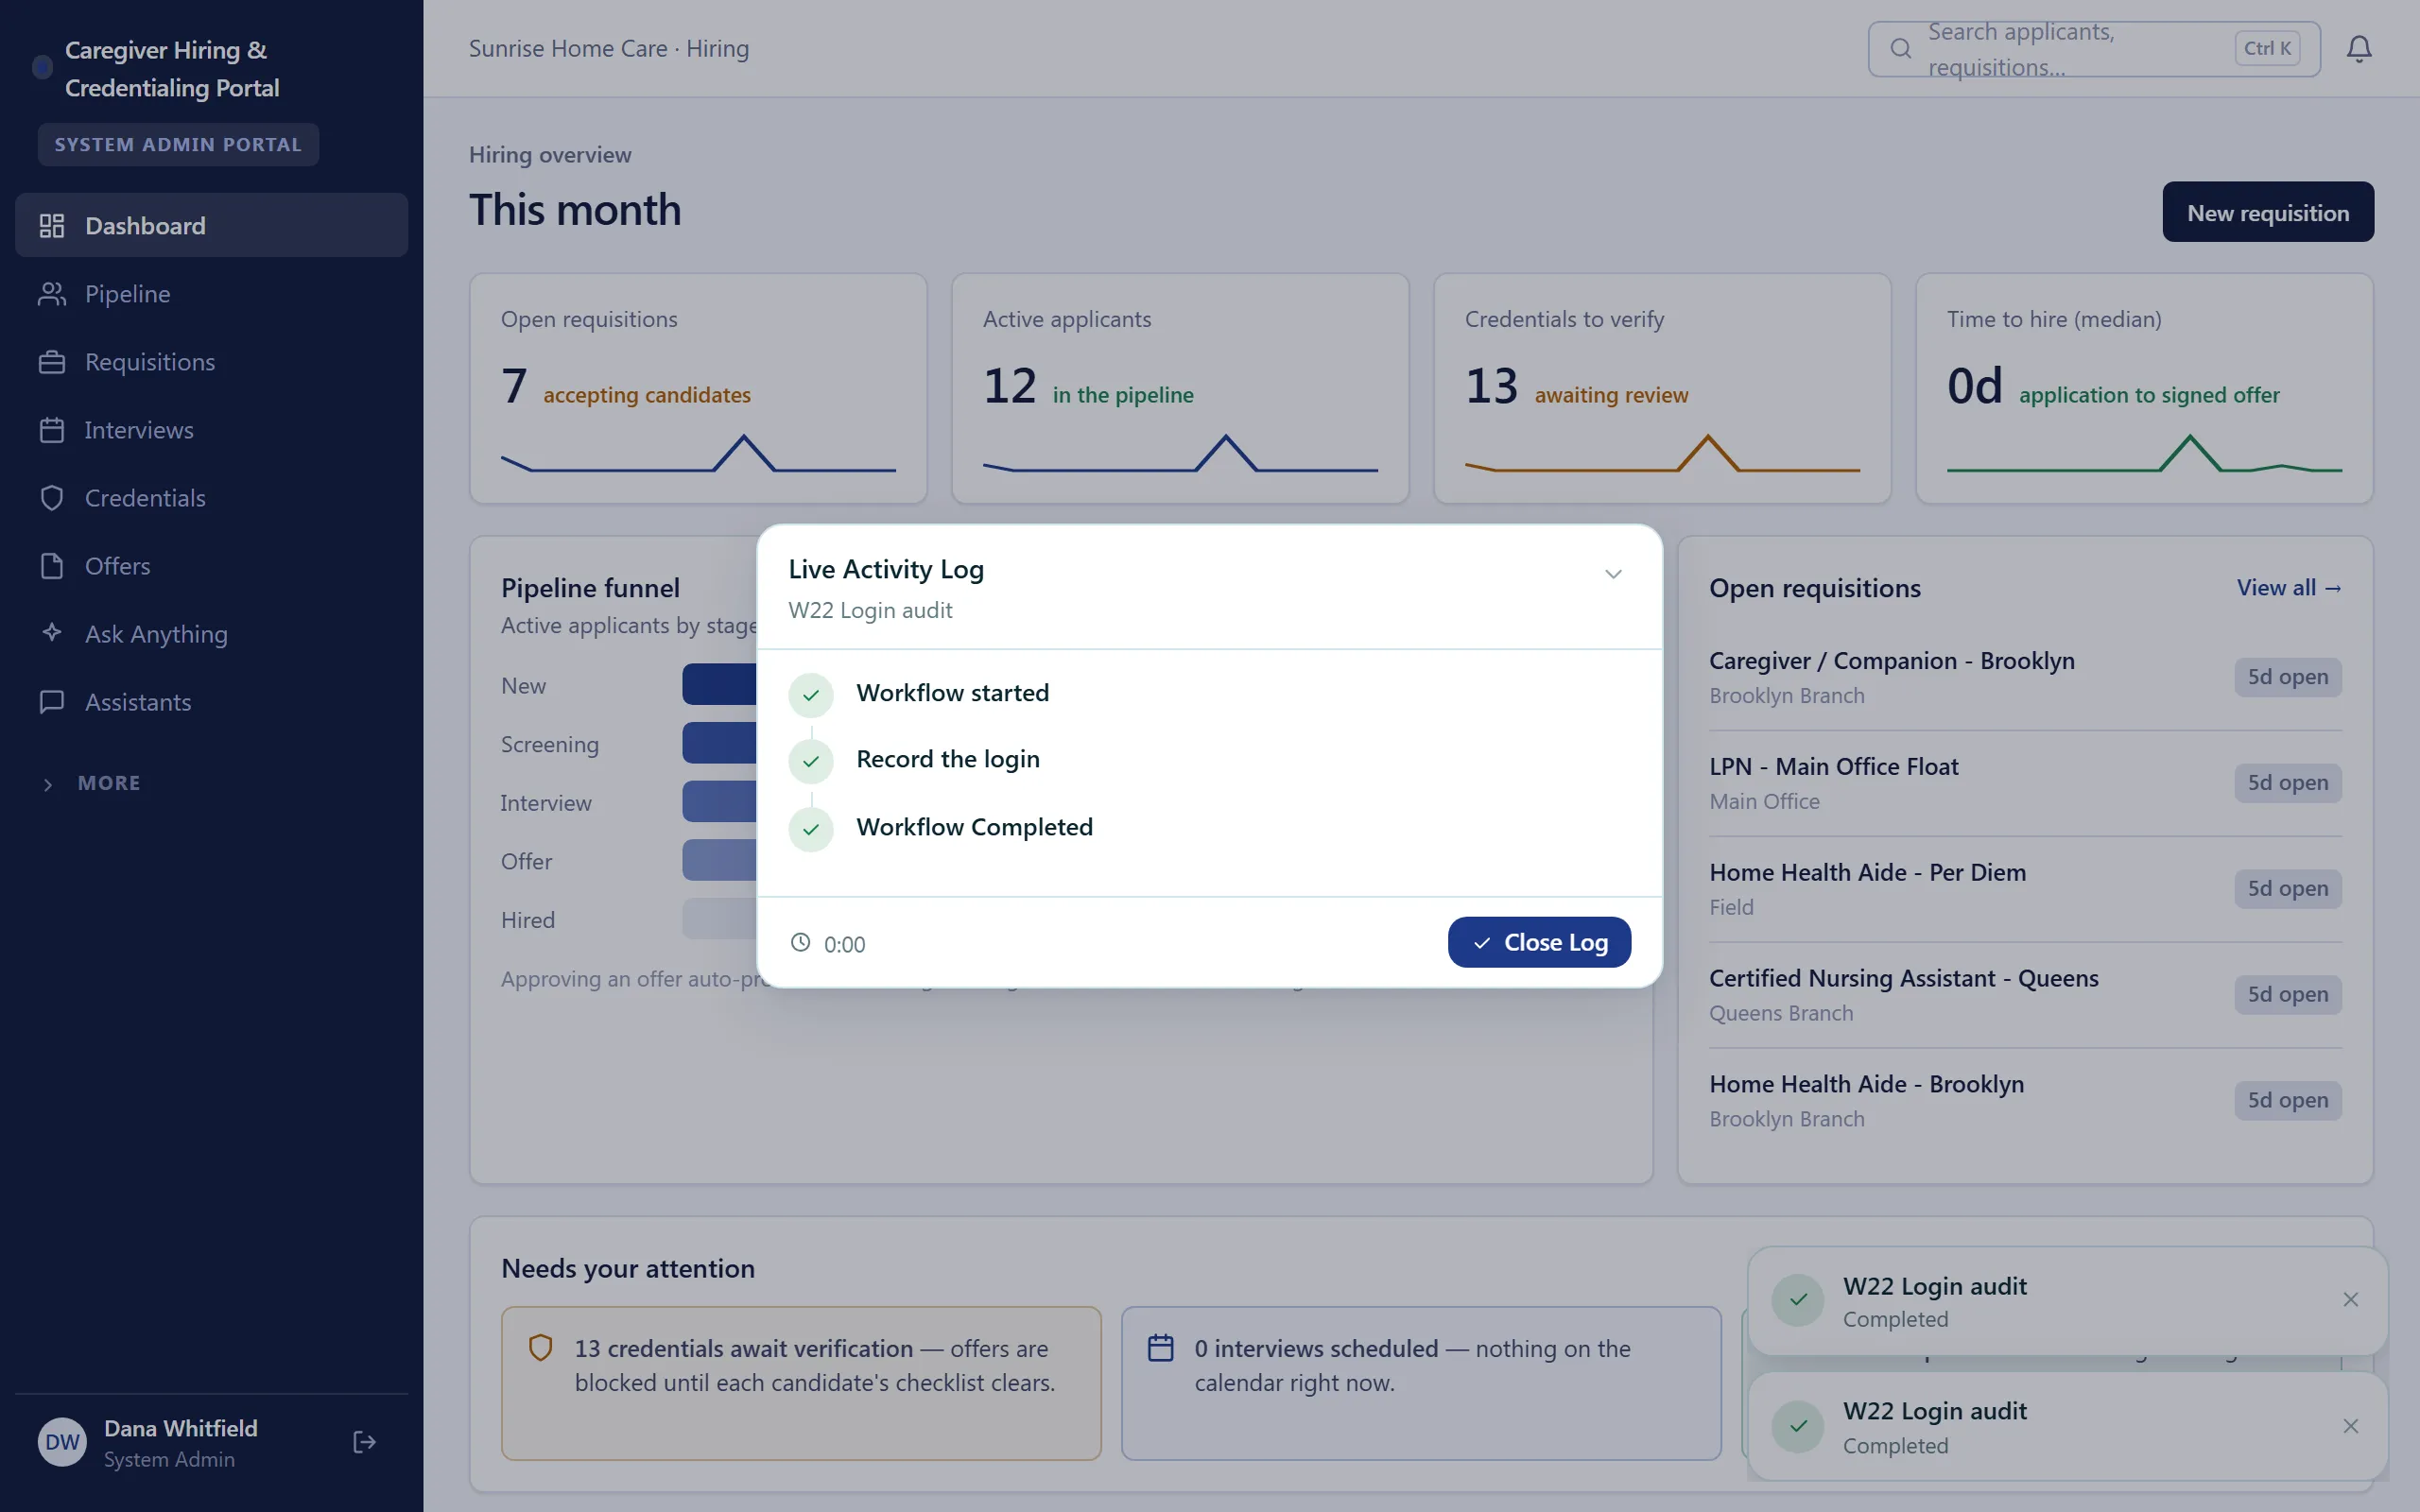The height and width of the screenshot is (1512, 2420).
Task: Click the Pipeline people icon
Action: tap(52, 294)
